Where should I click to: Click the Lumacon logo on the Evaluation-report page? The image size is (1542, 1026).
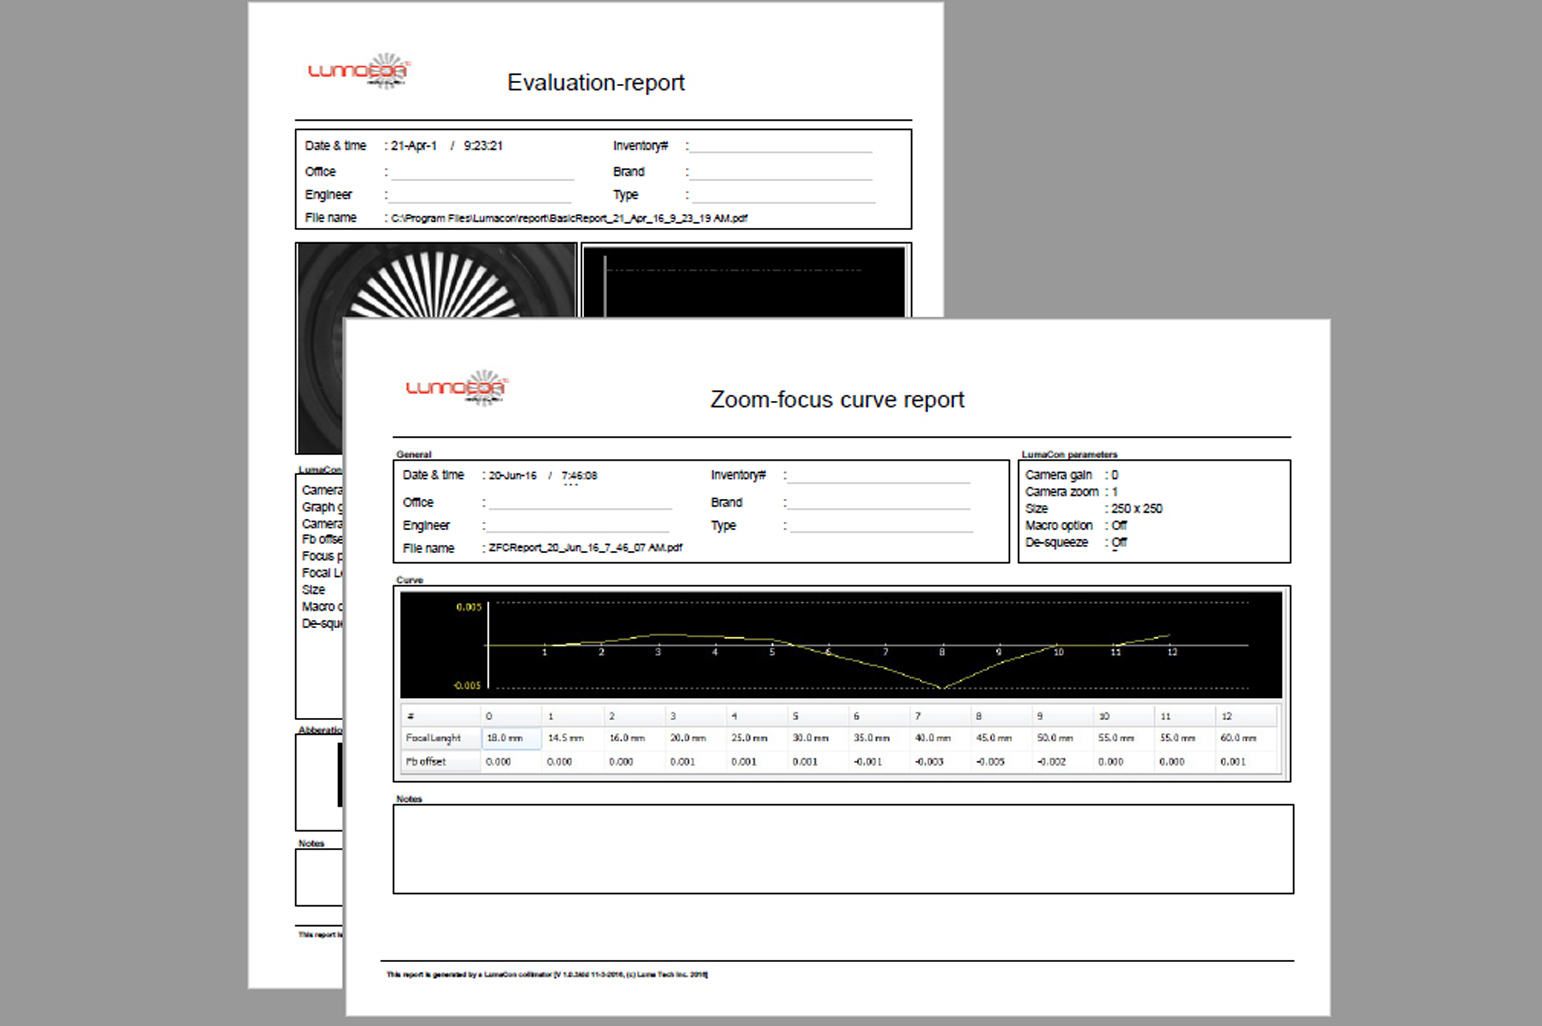359,70
